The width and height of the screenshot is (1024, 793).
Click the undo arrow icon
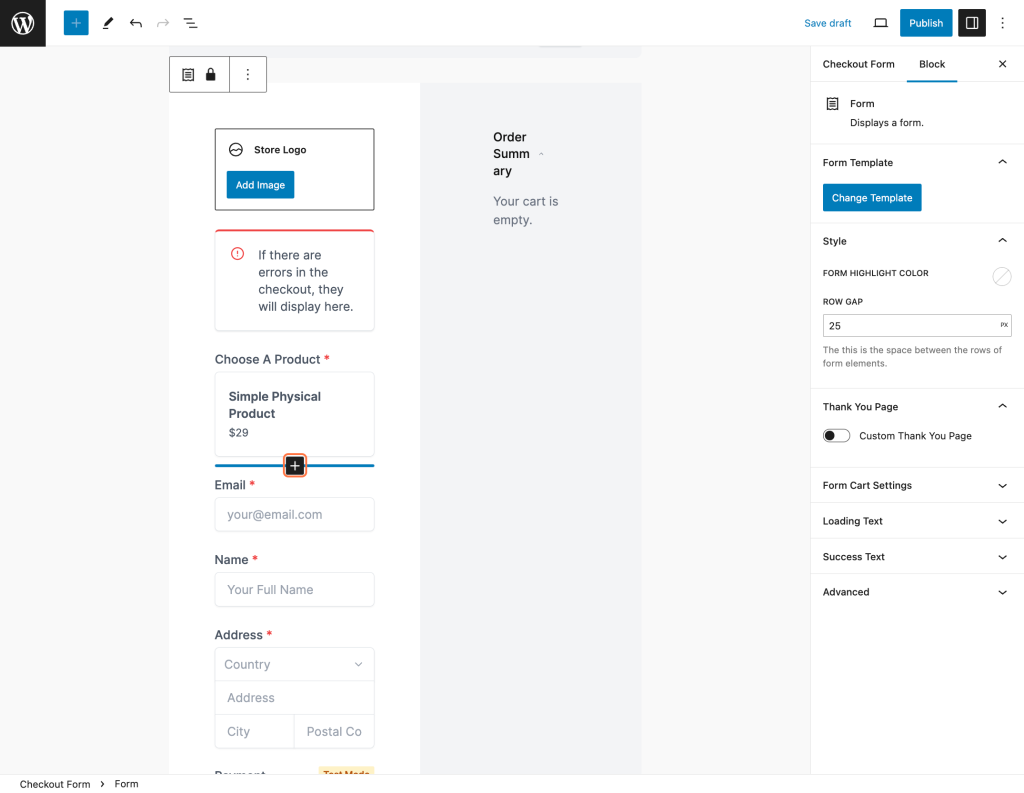[x=136, y=23]
